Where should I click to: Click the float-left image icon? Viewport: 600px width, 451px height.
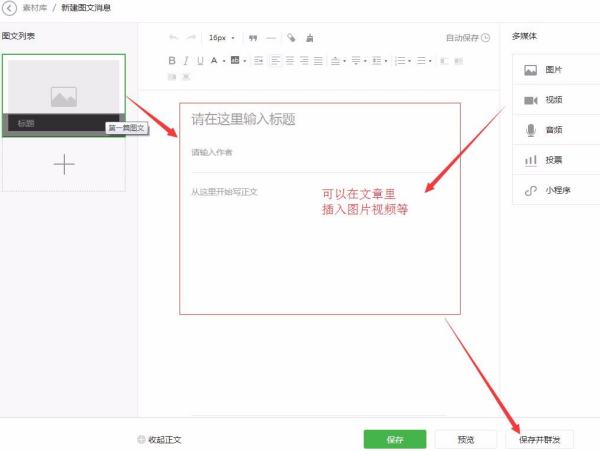(444, 60)
